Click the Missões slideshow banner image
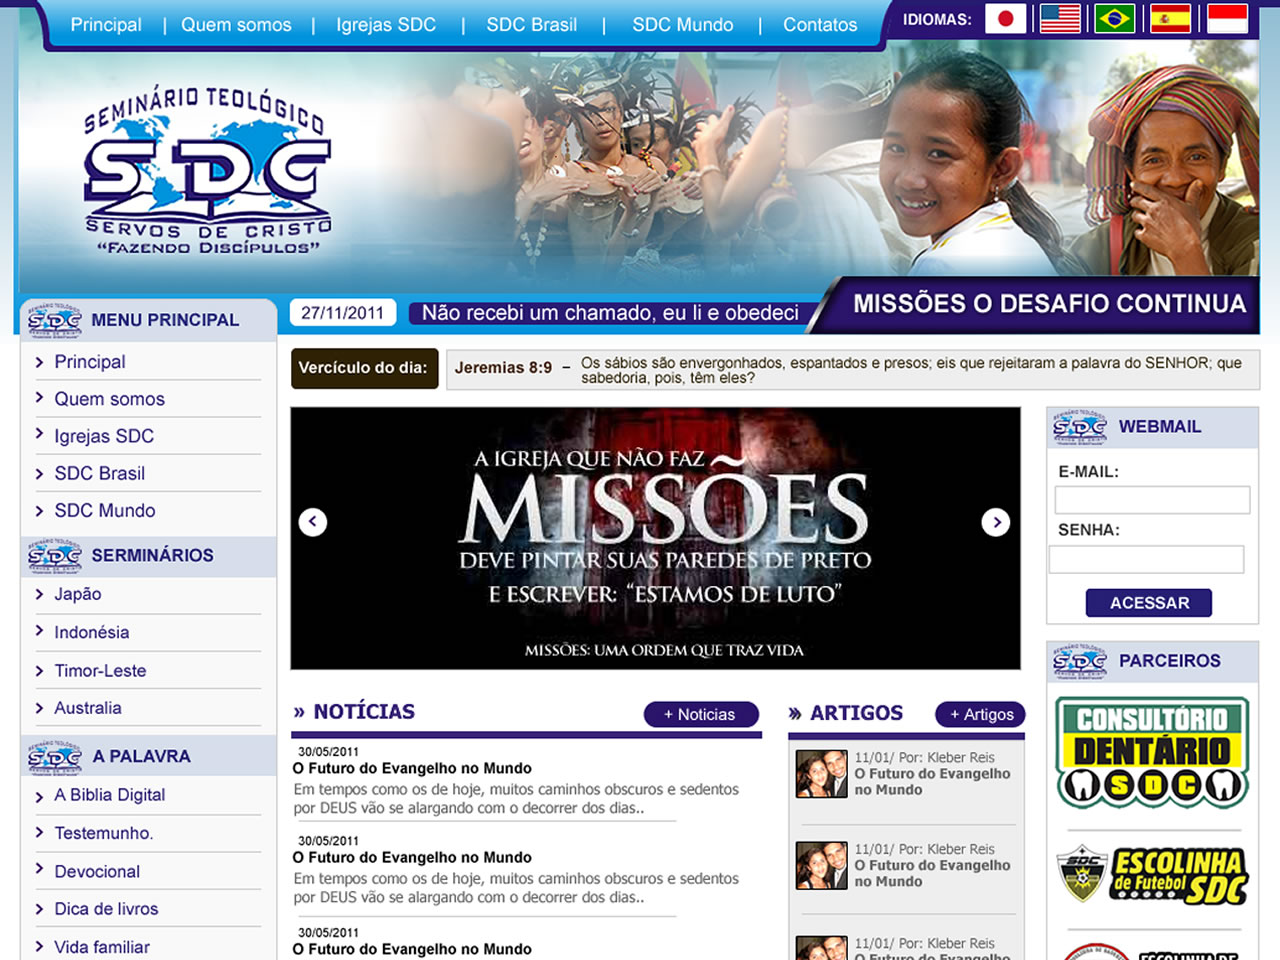 tap(655, 538)
